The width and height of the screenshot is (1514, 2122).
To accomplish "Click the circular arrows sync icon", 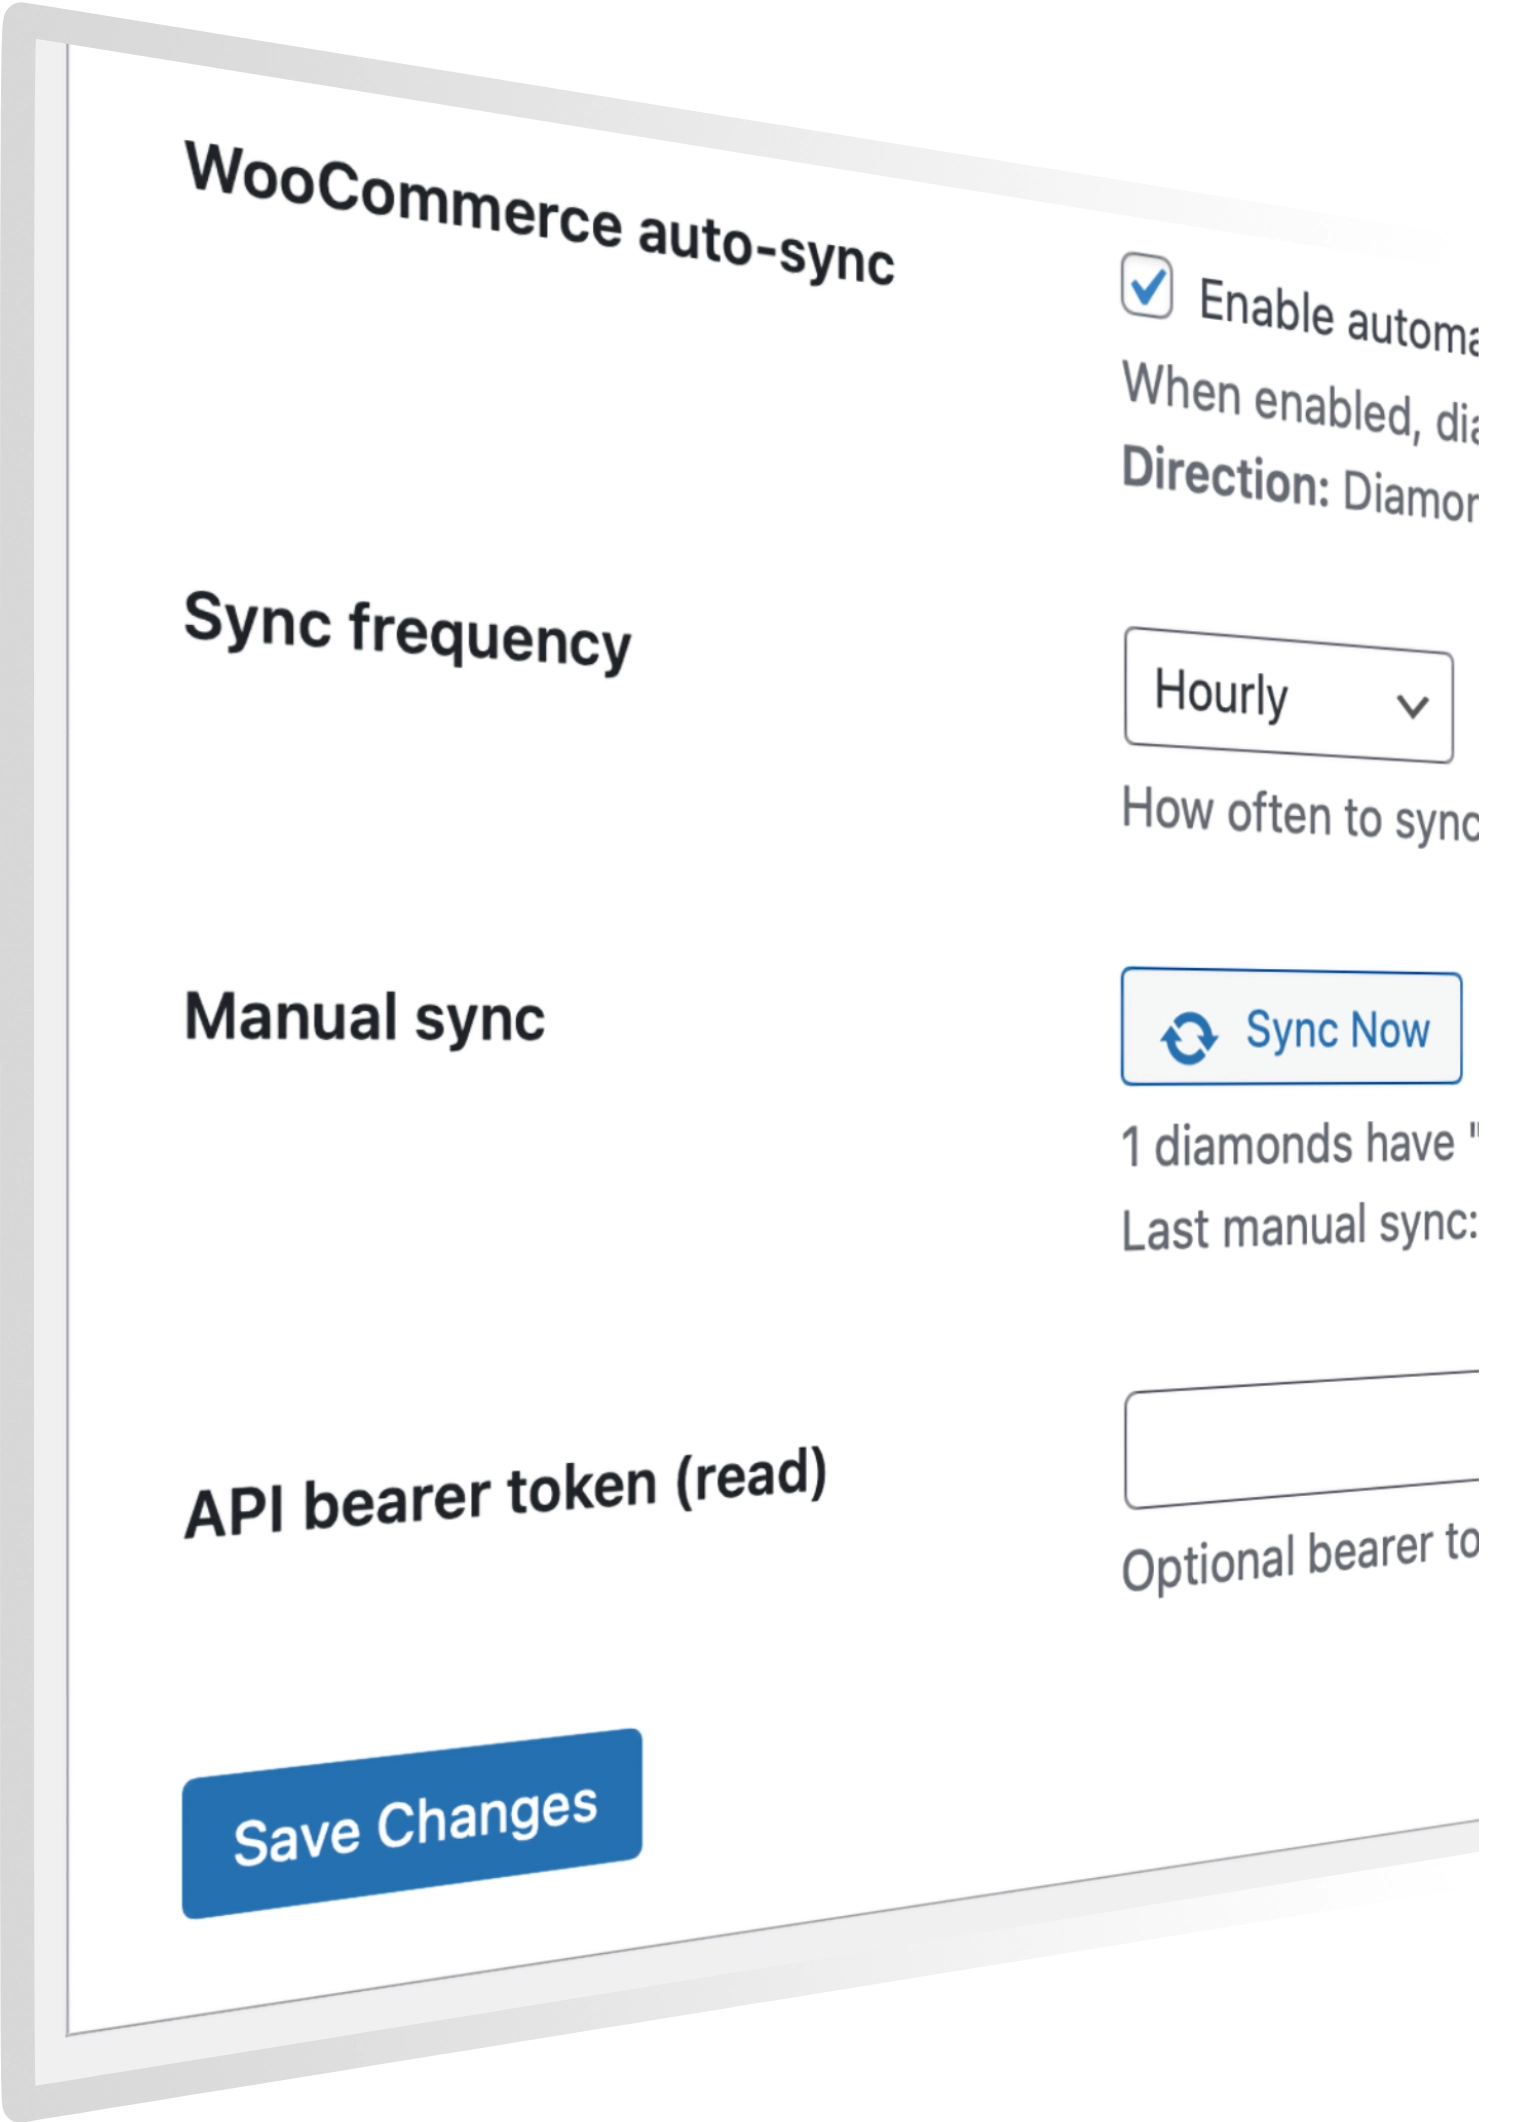I will click(x=1188, y=1036).
